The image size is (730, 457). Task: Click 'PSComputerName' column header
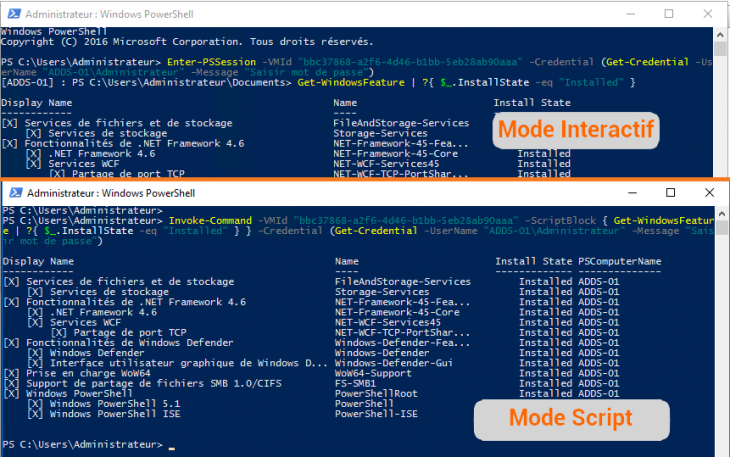[620, 262]
